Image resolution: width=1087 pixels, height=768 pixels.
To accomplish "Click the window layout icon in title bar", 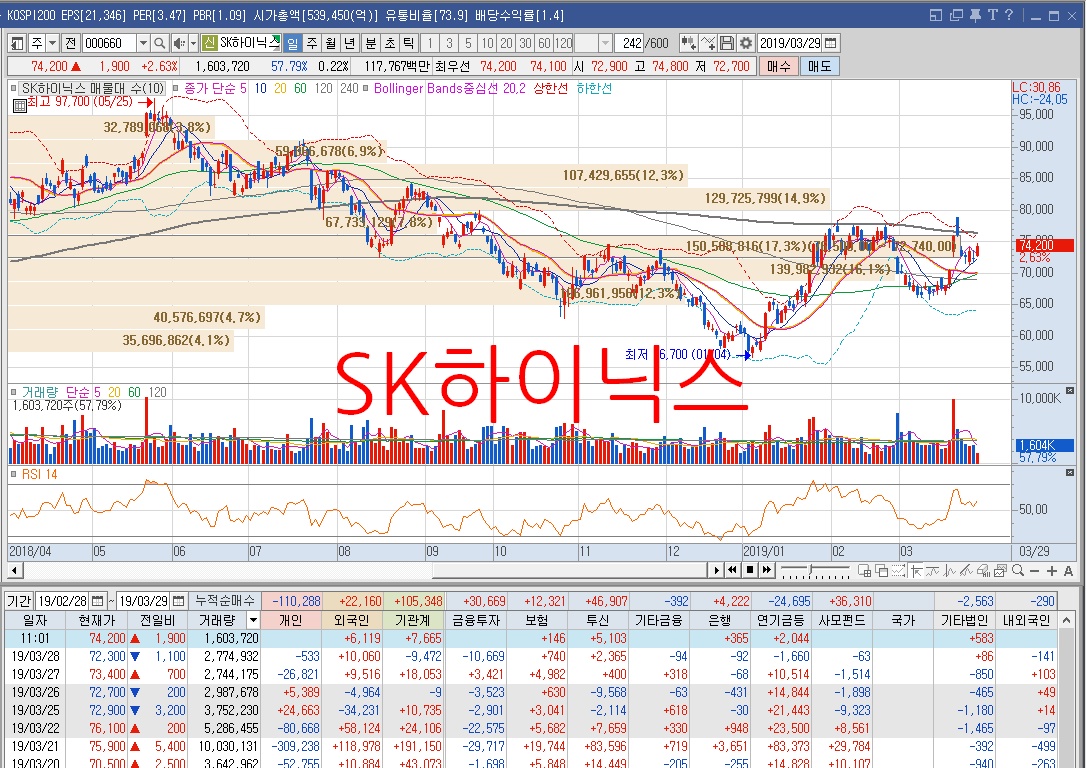I will click(936, 15).
